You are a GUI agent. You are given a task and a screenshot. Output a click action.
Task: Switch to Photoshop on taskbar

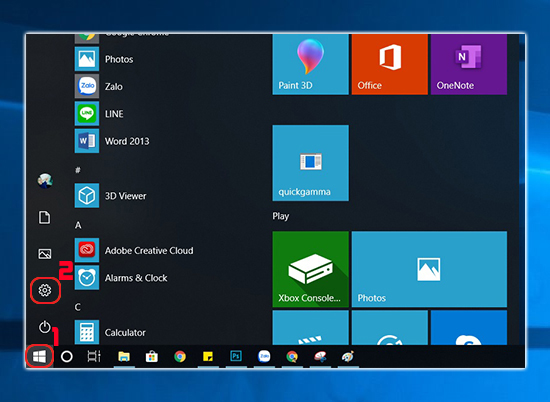[236, 357]
